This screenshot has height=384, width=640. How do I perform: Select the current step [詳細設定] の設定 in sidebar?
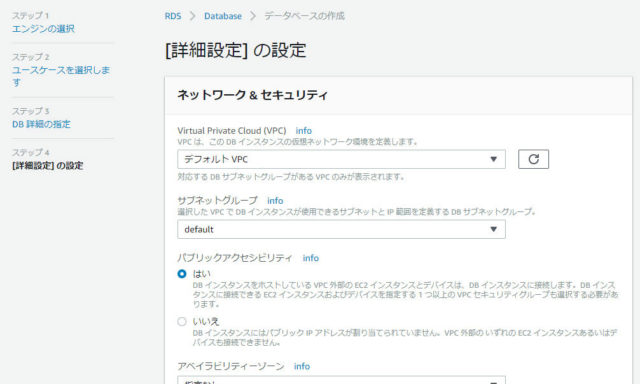[x=48, y=166]
